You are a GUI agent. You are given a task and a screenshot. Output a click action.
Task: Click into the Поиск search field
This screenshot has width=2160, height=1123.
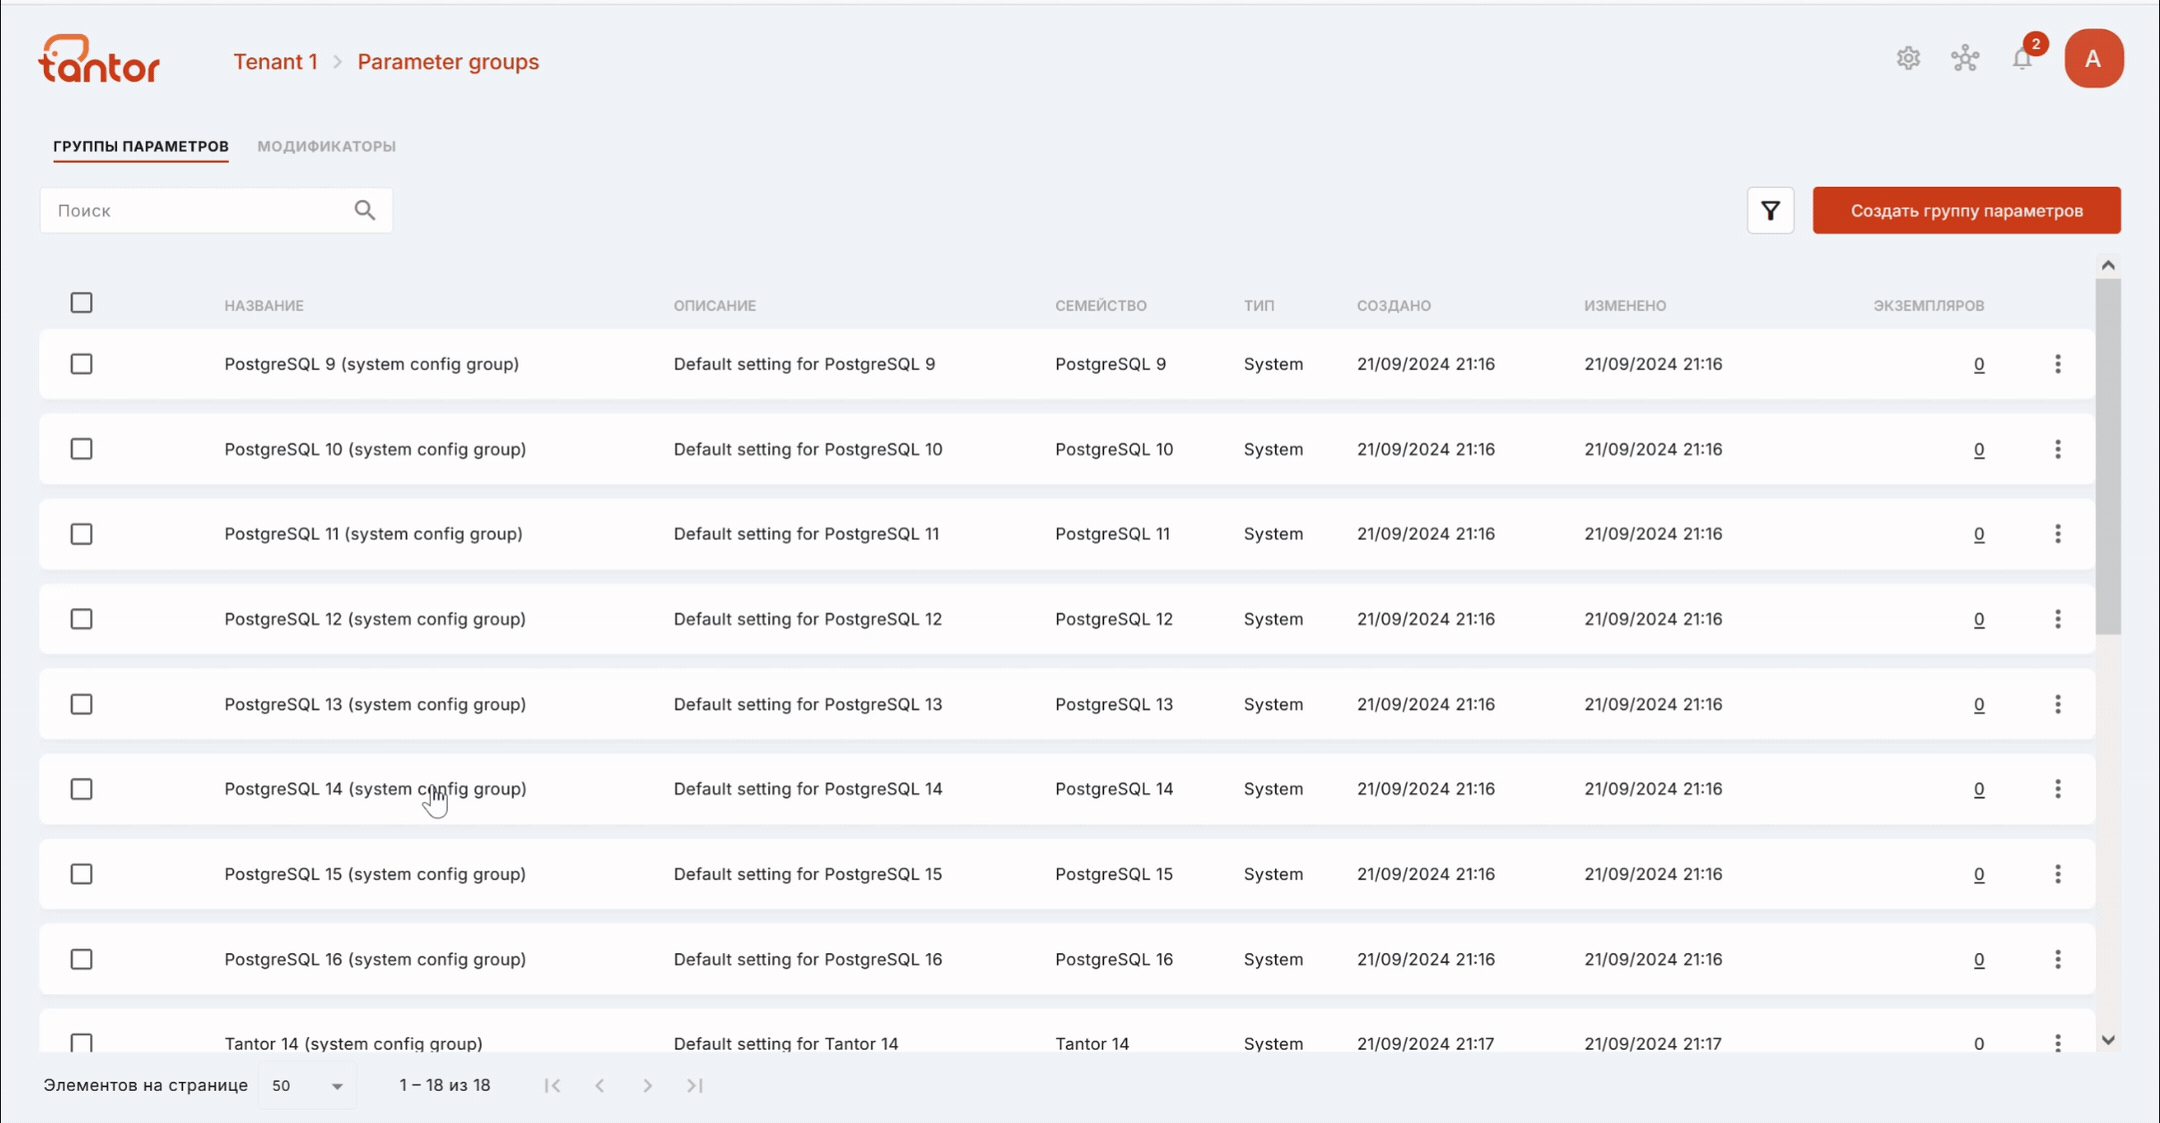(x=200, y=210)
